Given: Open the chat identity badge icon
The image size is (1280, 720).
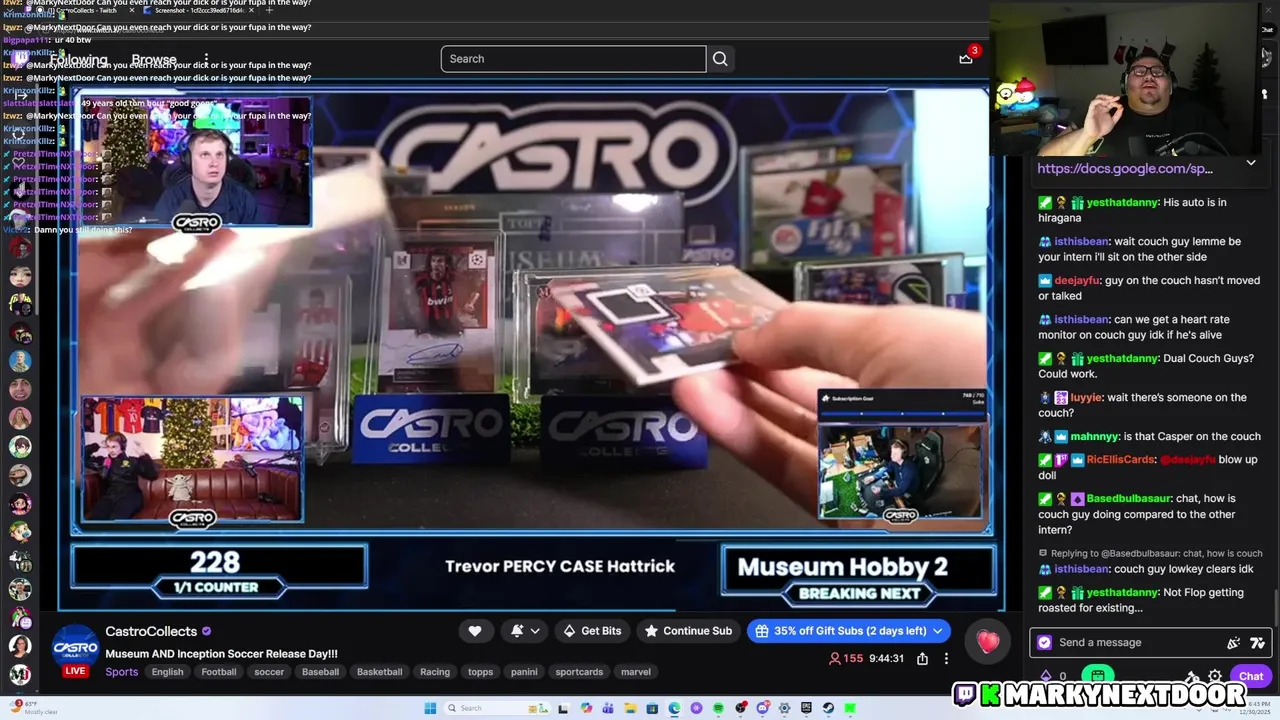Looking at the screenshot, I should tap(1044, 643).
